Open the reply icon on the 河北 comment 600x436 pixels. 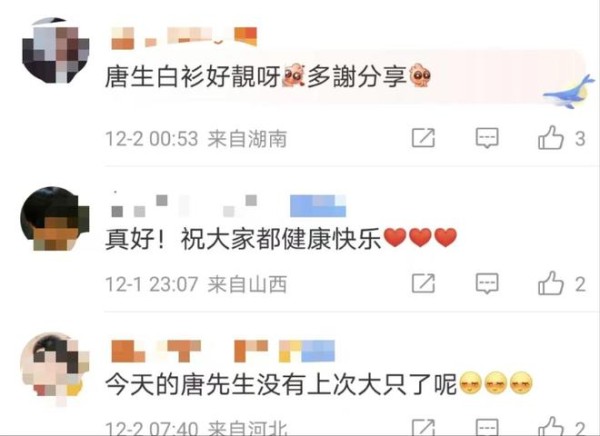pos(487,427)
